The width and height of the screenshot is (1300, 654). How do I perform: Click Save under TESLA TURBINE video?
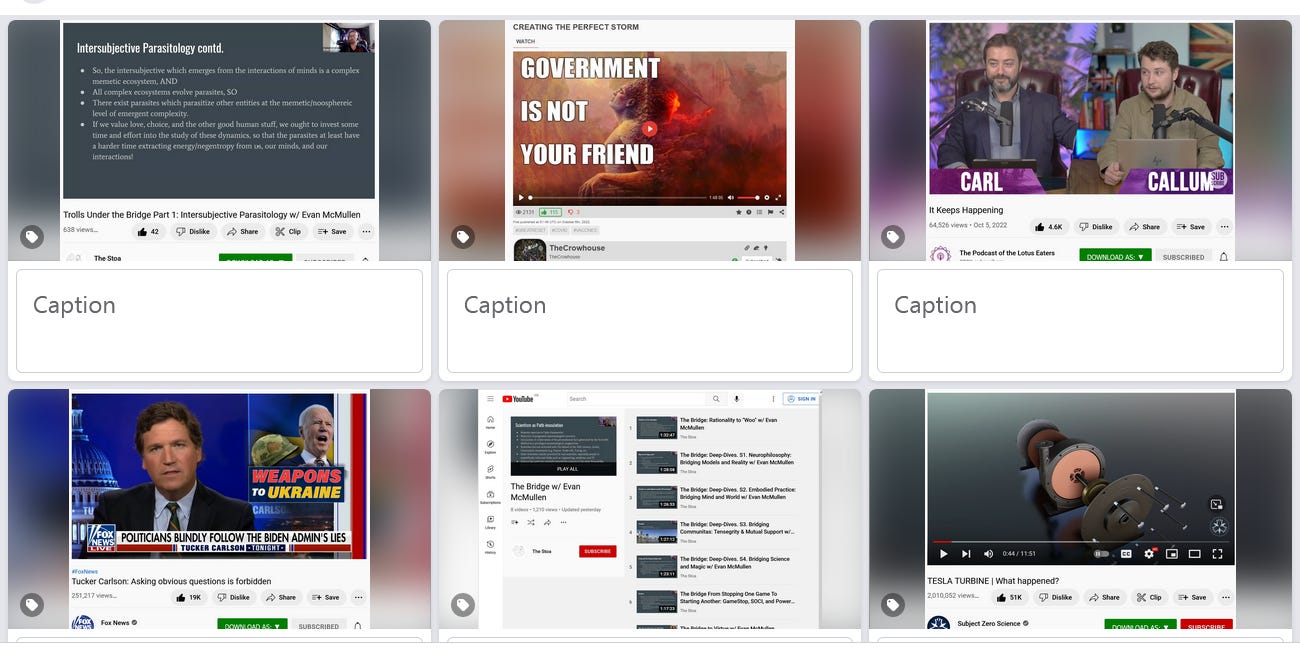coord(1191,597)
